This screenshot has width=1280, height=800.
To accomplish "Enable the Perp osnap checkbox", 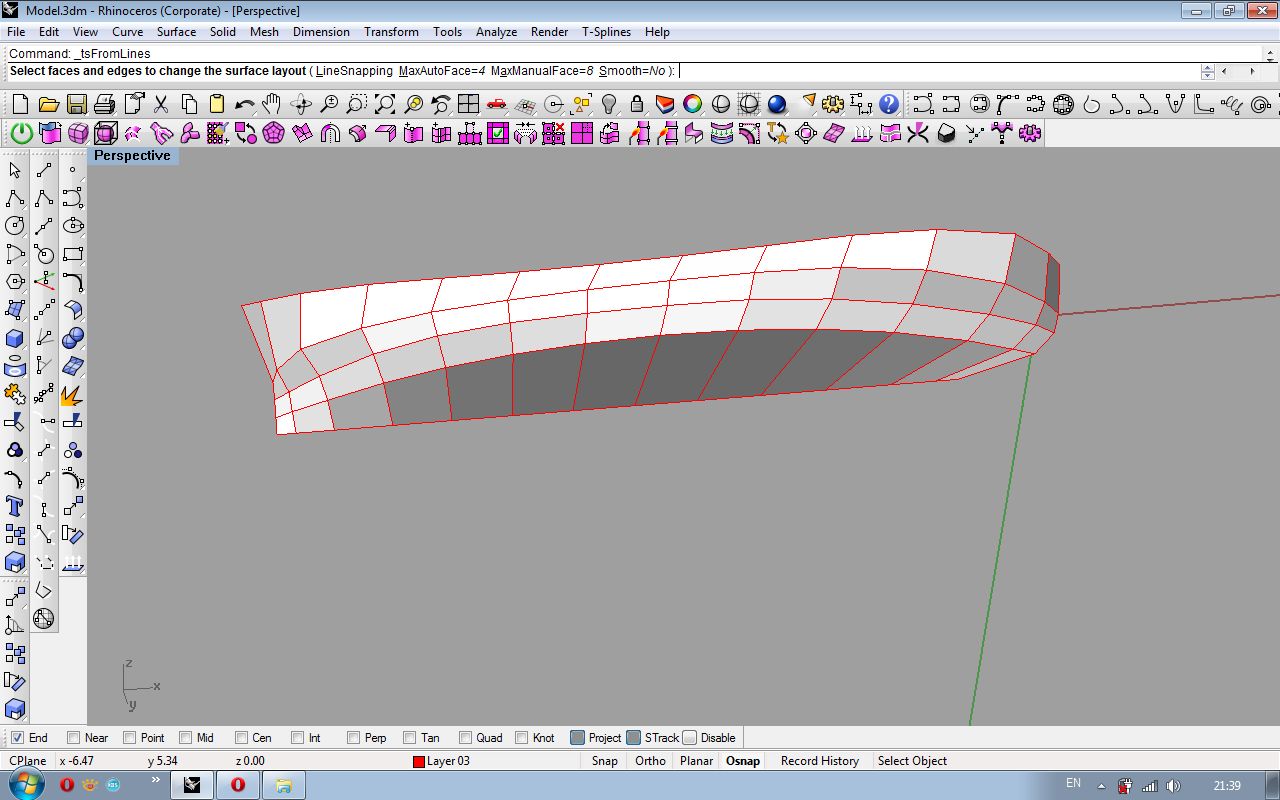I will click(x=353, y=738).
